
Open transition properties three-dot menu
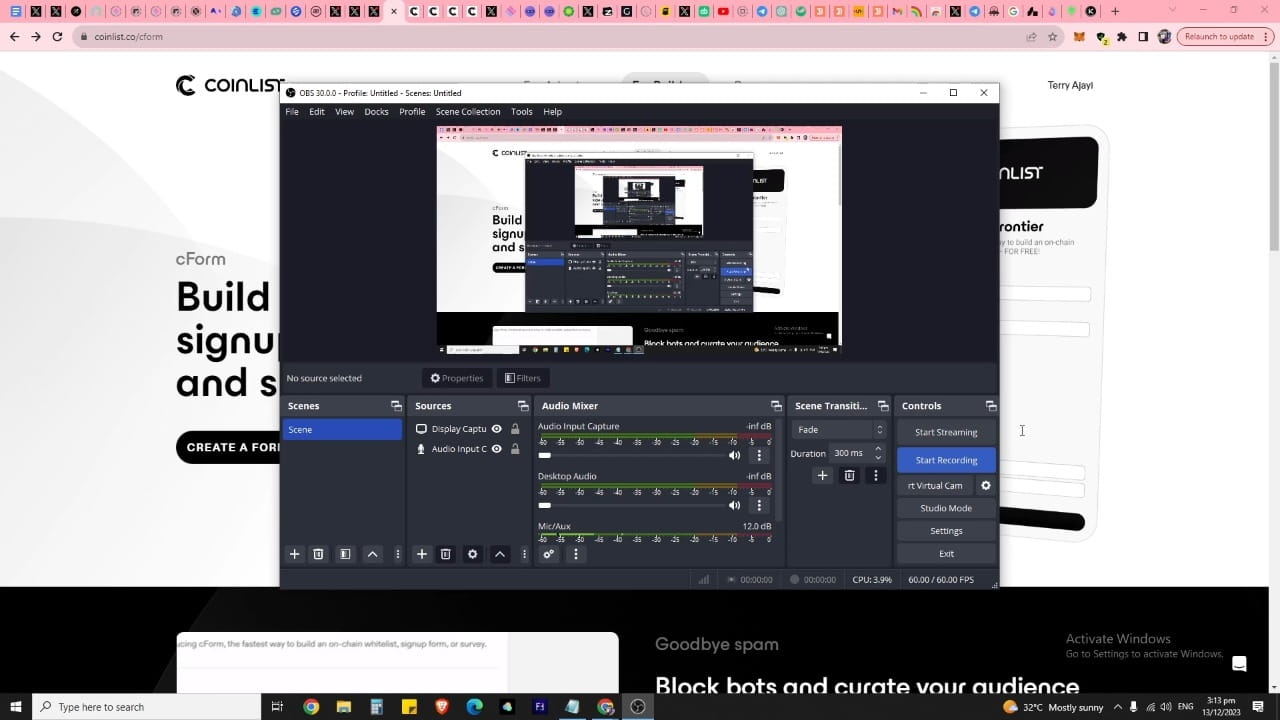[876, 476]
